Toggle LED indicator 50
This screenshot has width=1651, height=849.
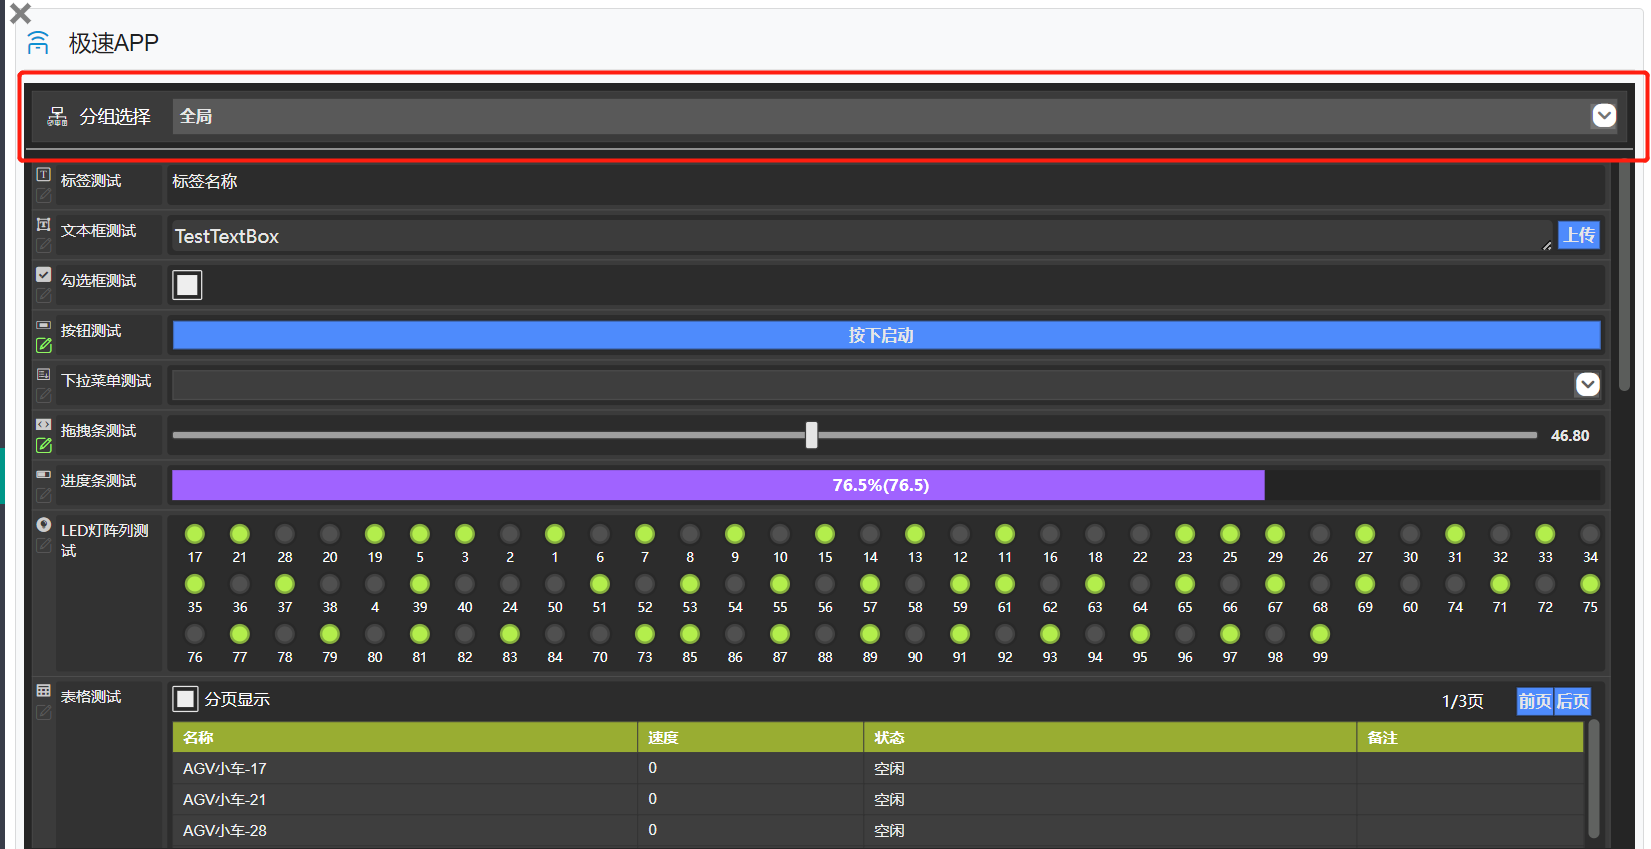(555, 584)
